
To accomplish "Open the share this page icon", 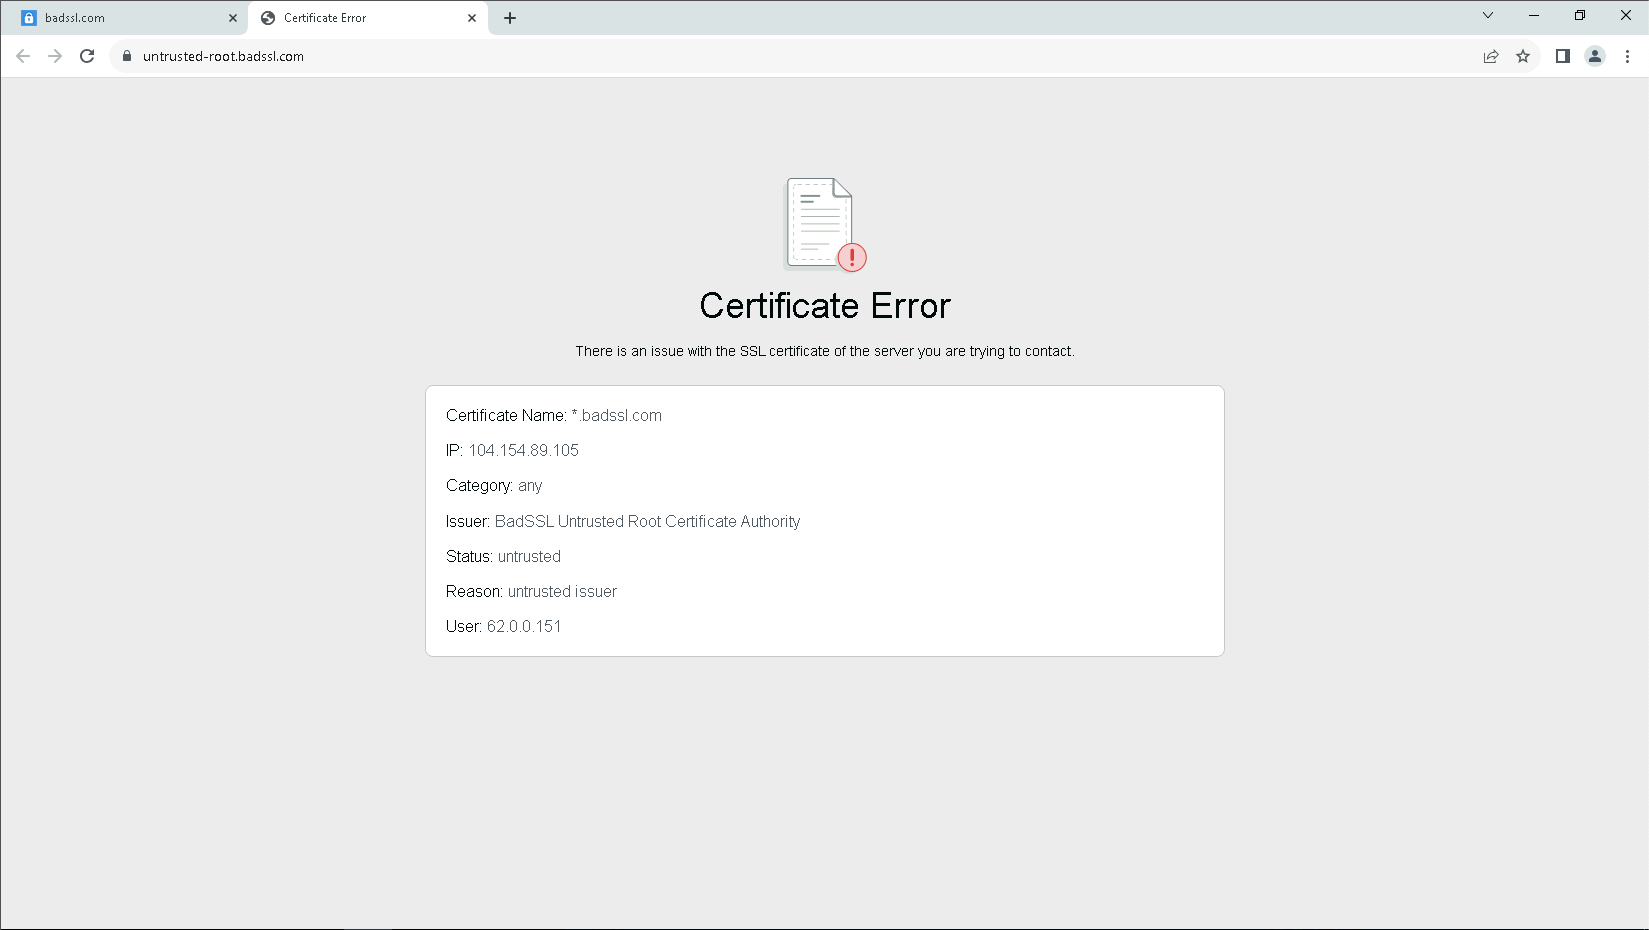I will pyautogui.click(x=1491, y=56).
